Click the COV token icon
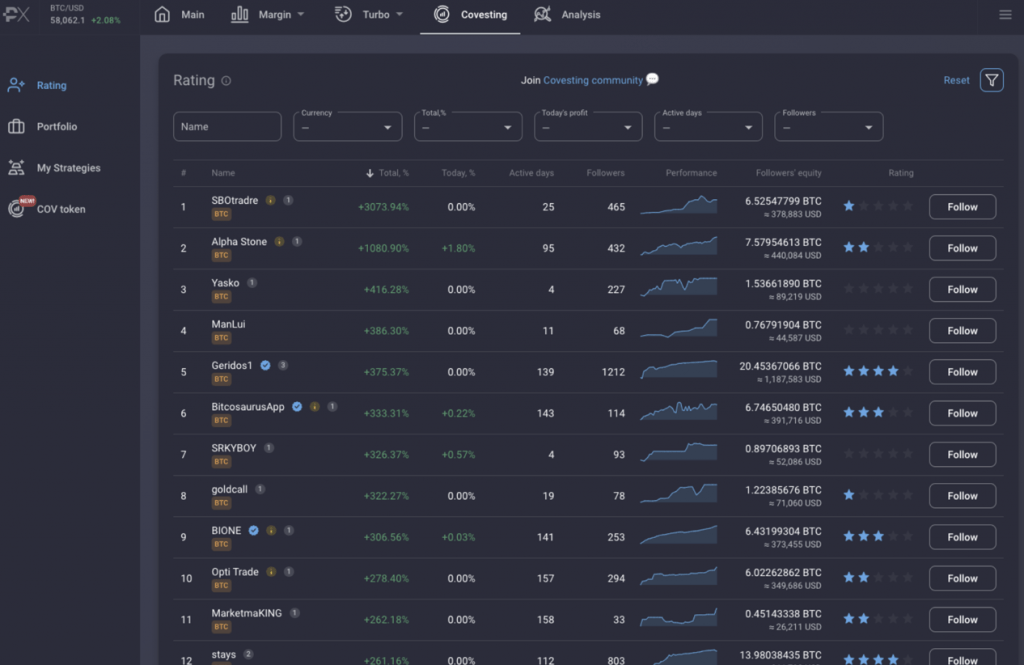Image resolution: width=1024 pixels, height=665 pixels. pyautogui.click(x=16, y=208)
